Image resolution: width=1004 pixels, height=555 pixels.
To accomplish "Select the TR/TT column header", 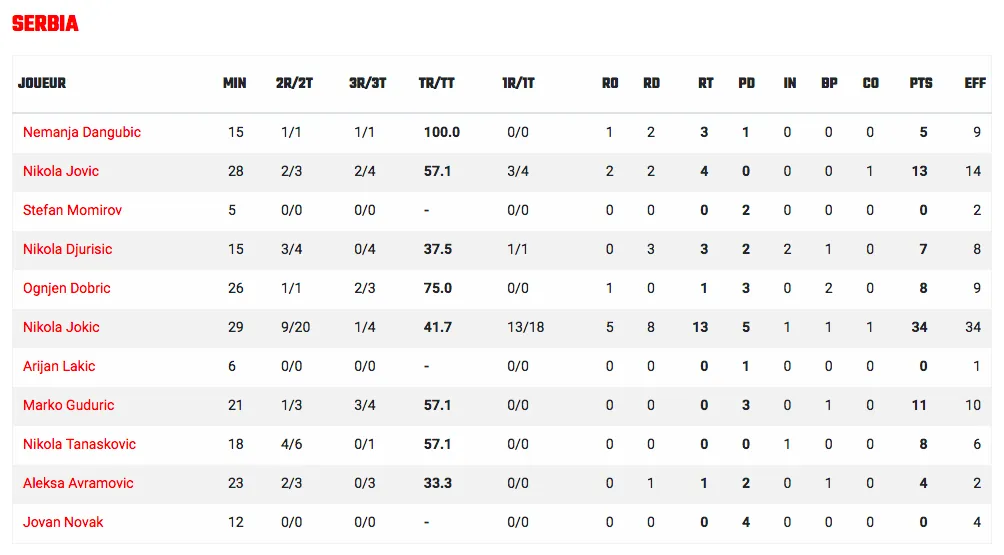I will tap(437, 84).
